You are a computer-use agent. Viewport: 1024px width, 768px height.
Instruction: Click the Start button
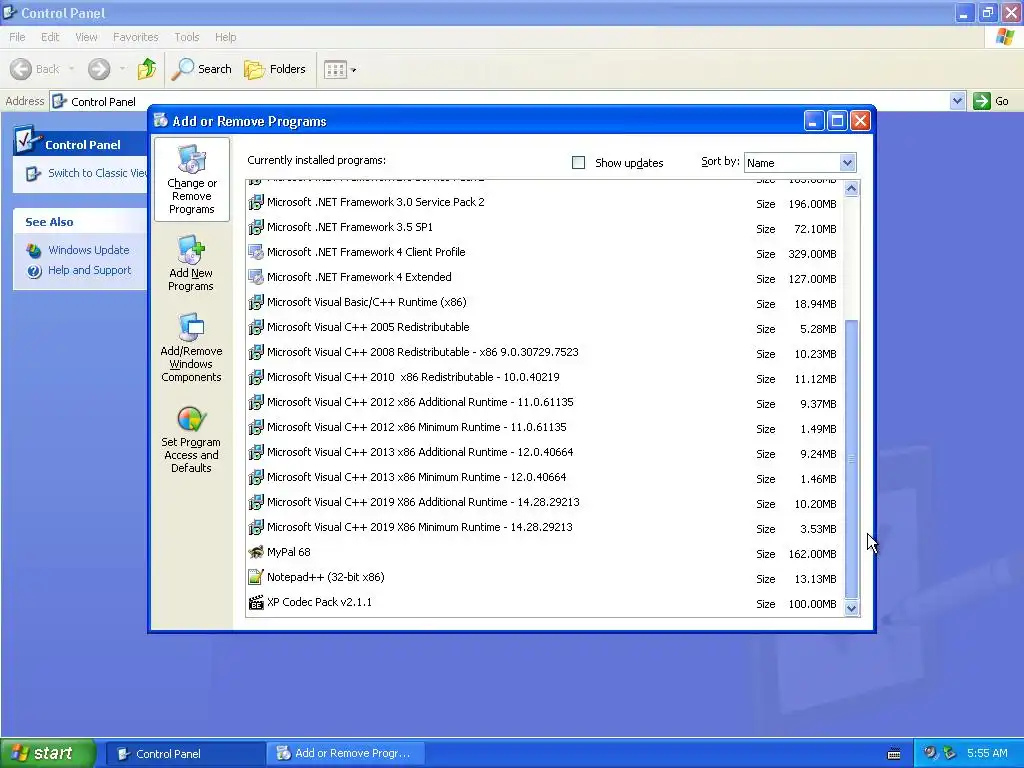[48, 753]
